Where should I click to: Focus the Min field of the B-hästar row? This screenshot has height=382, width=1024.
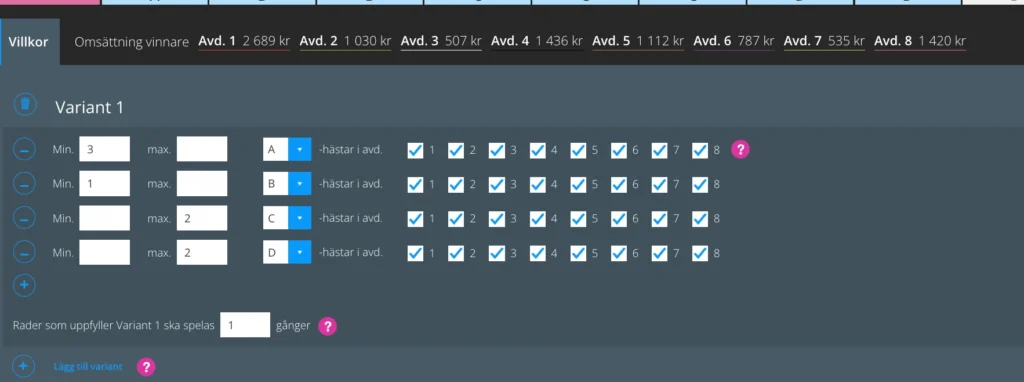[x=104, y=183]
